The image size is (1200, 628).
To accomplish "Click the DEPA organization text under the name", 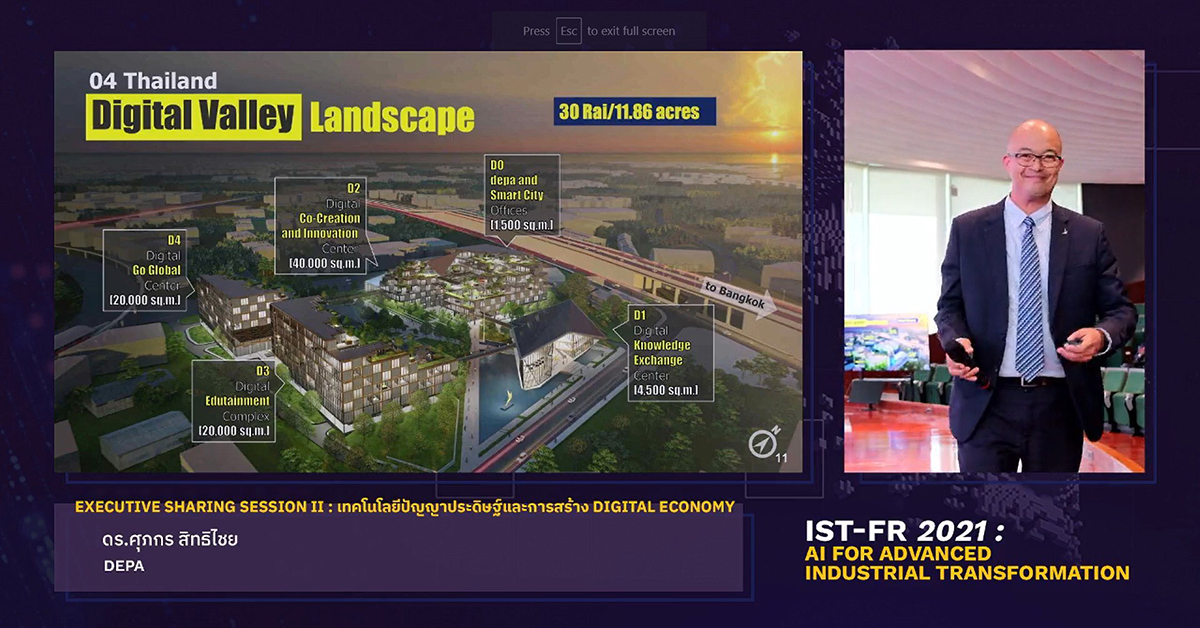I will click(x=124, y=566).
